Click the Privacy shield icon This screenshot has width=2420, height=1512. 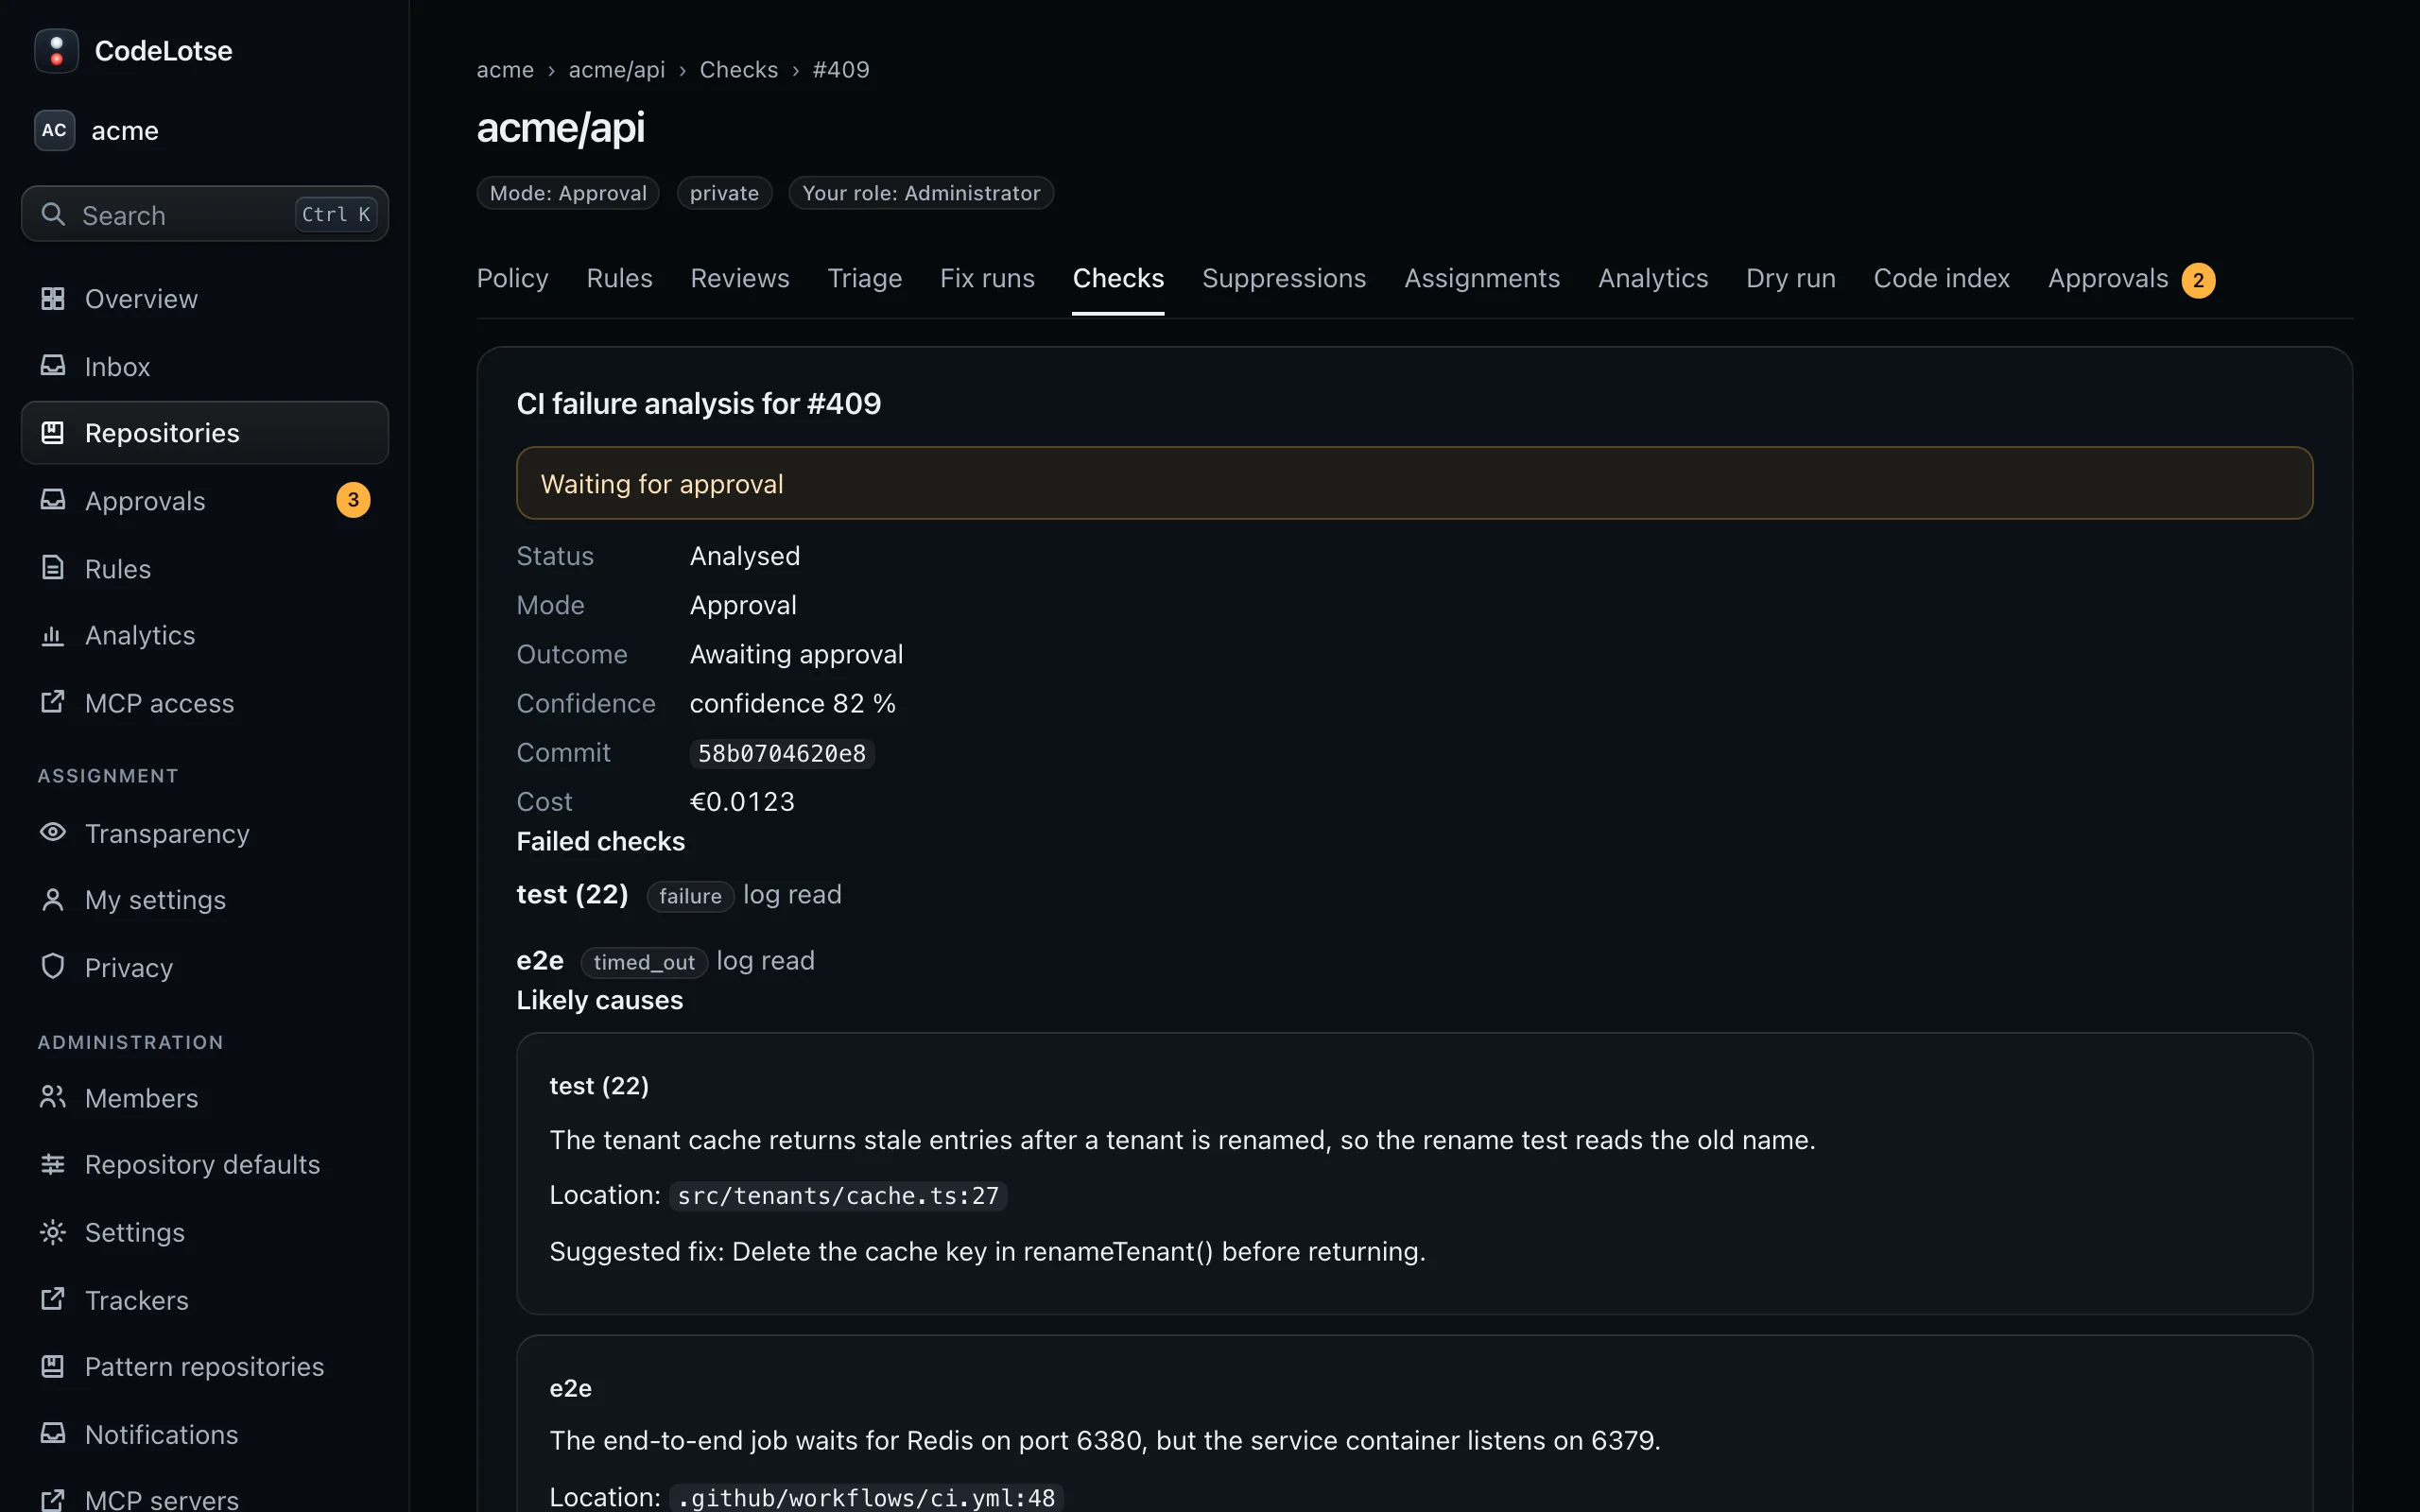53,966
